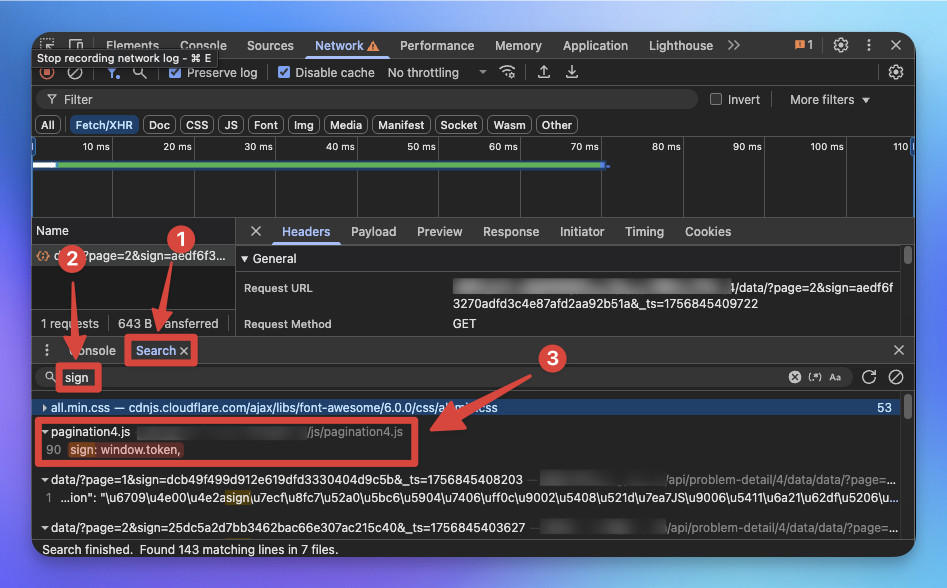Filter requests by Font type
947x588 pixels.
click(x=266, y=125)
